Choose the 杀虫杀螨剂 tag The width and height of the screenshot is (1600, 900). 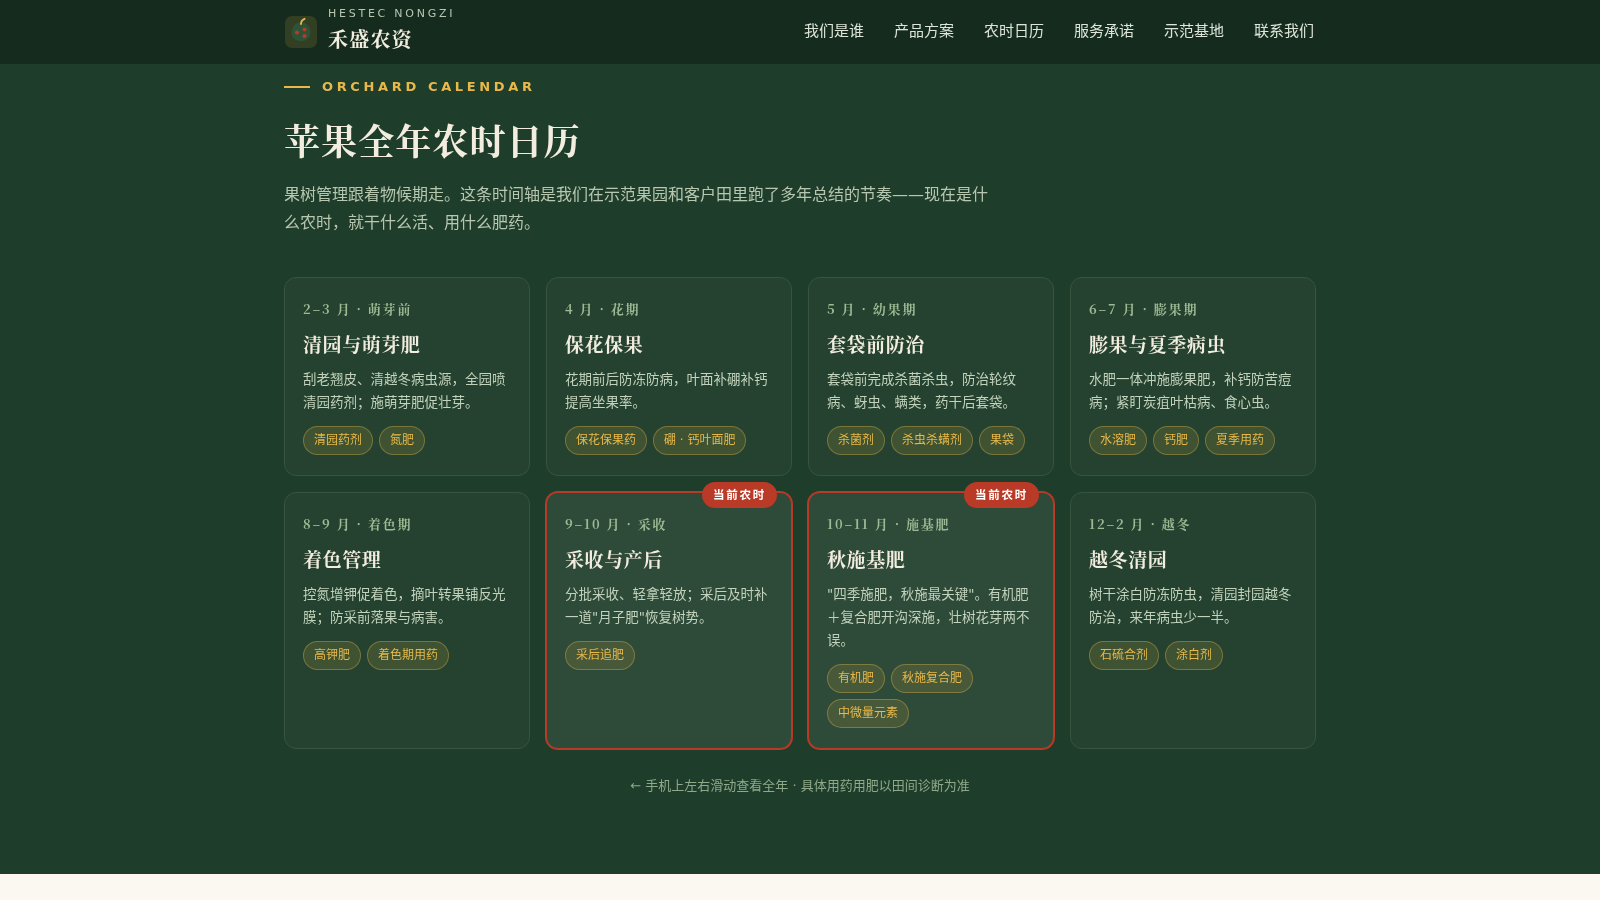point(932,440)
